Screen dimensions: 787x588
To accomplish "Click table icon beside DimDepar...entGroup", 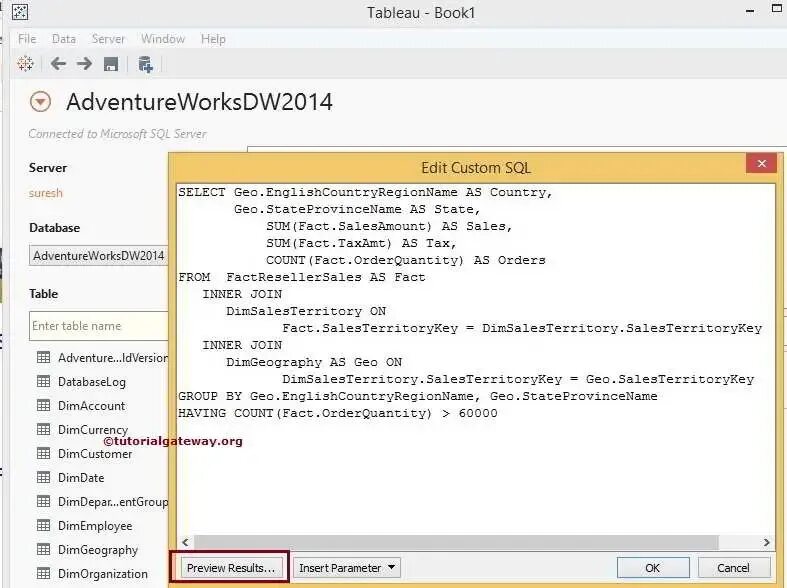I will [44, 501].
